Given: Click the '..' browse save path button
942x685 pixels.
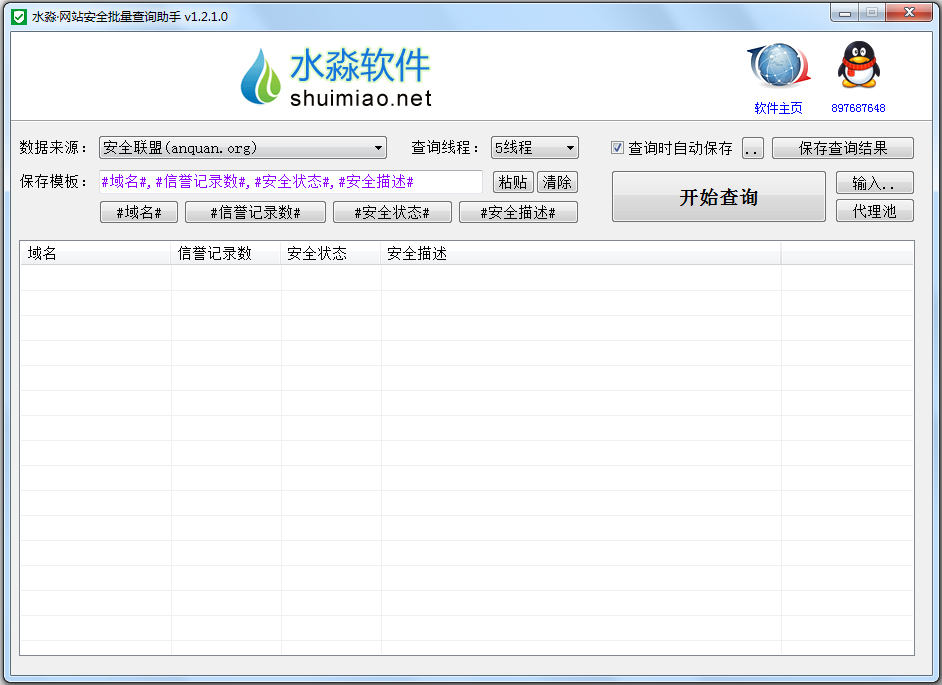Looking at the screenshot, I should pyautogui.click(x=753, y=148).
